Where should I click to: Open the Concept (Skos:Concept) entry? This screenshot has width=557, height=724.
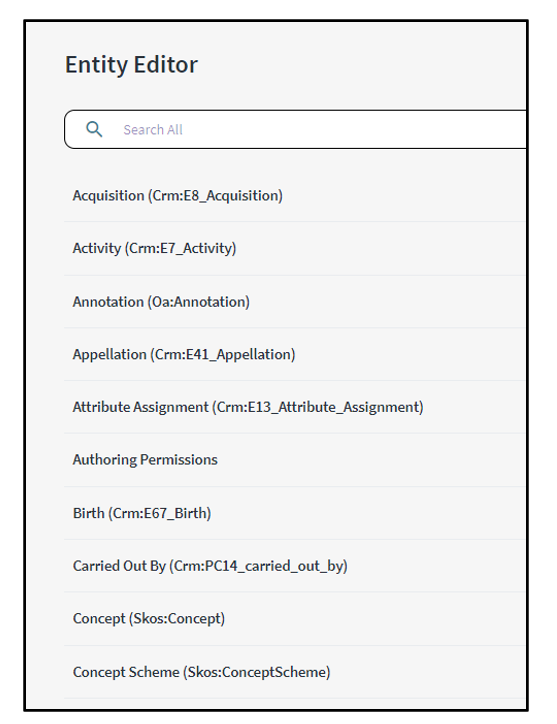click(x=295, y=619)
